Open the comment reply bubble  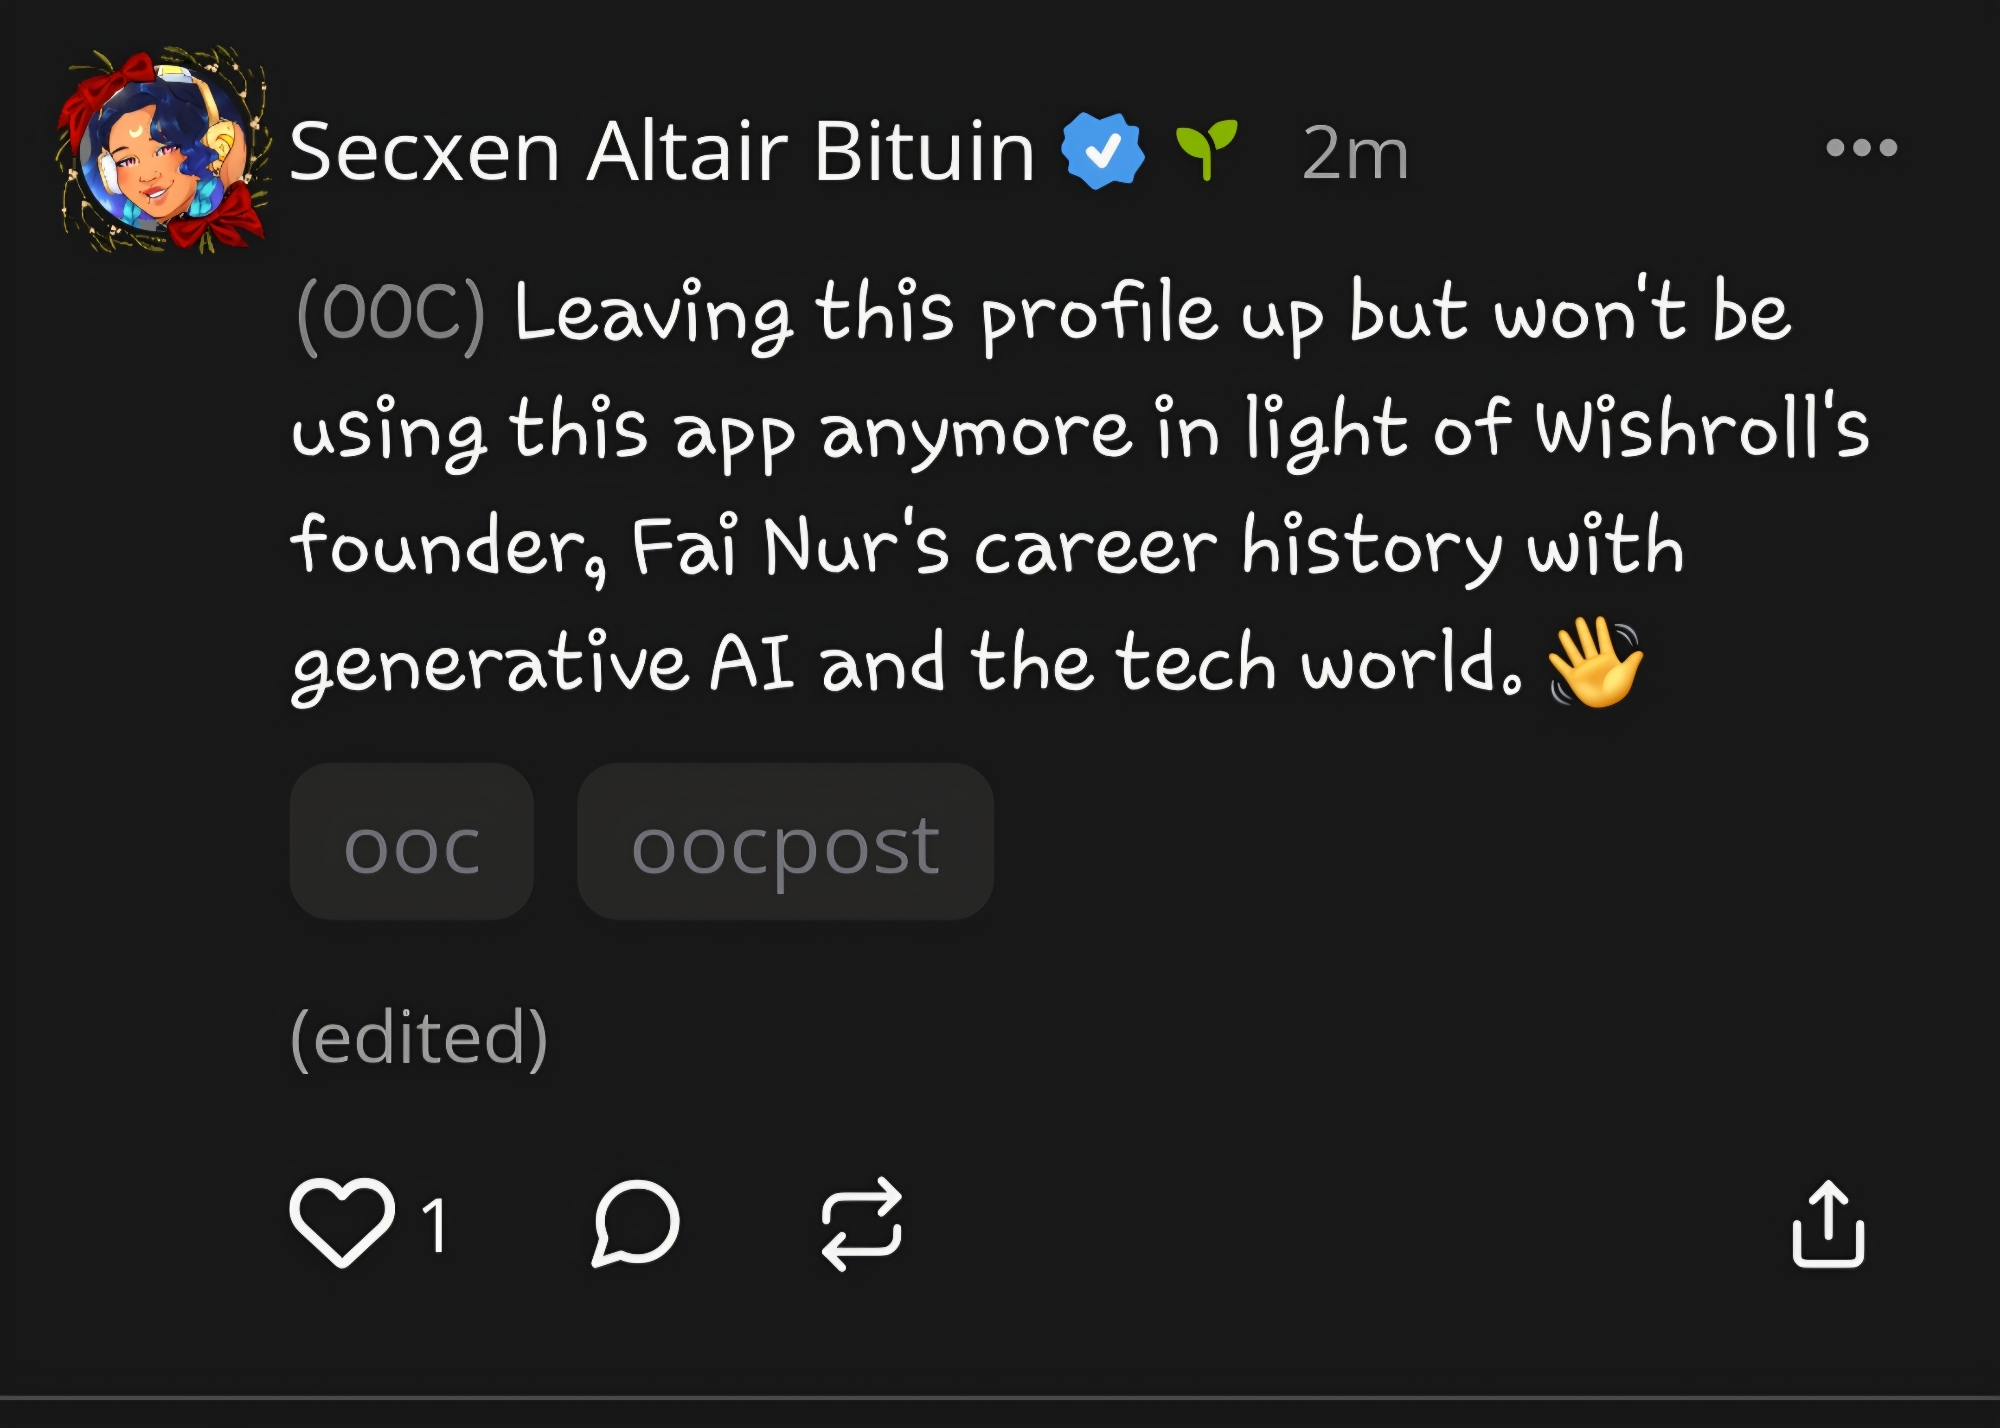click(636, 1222)
